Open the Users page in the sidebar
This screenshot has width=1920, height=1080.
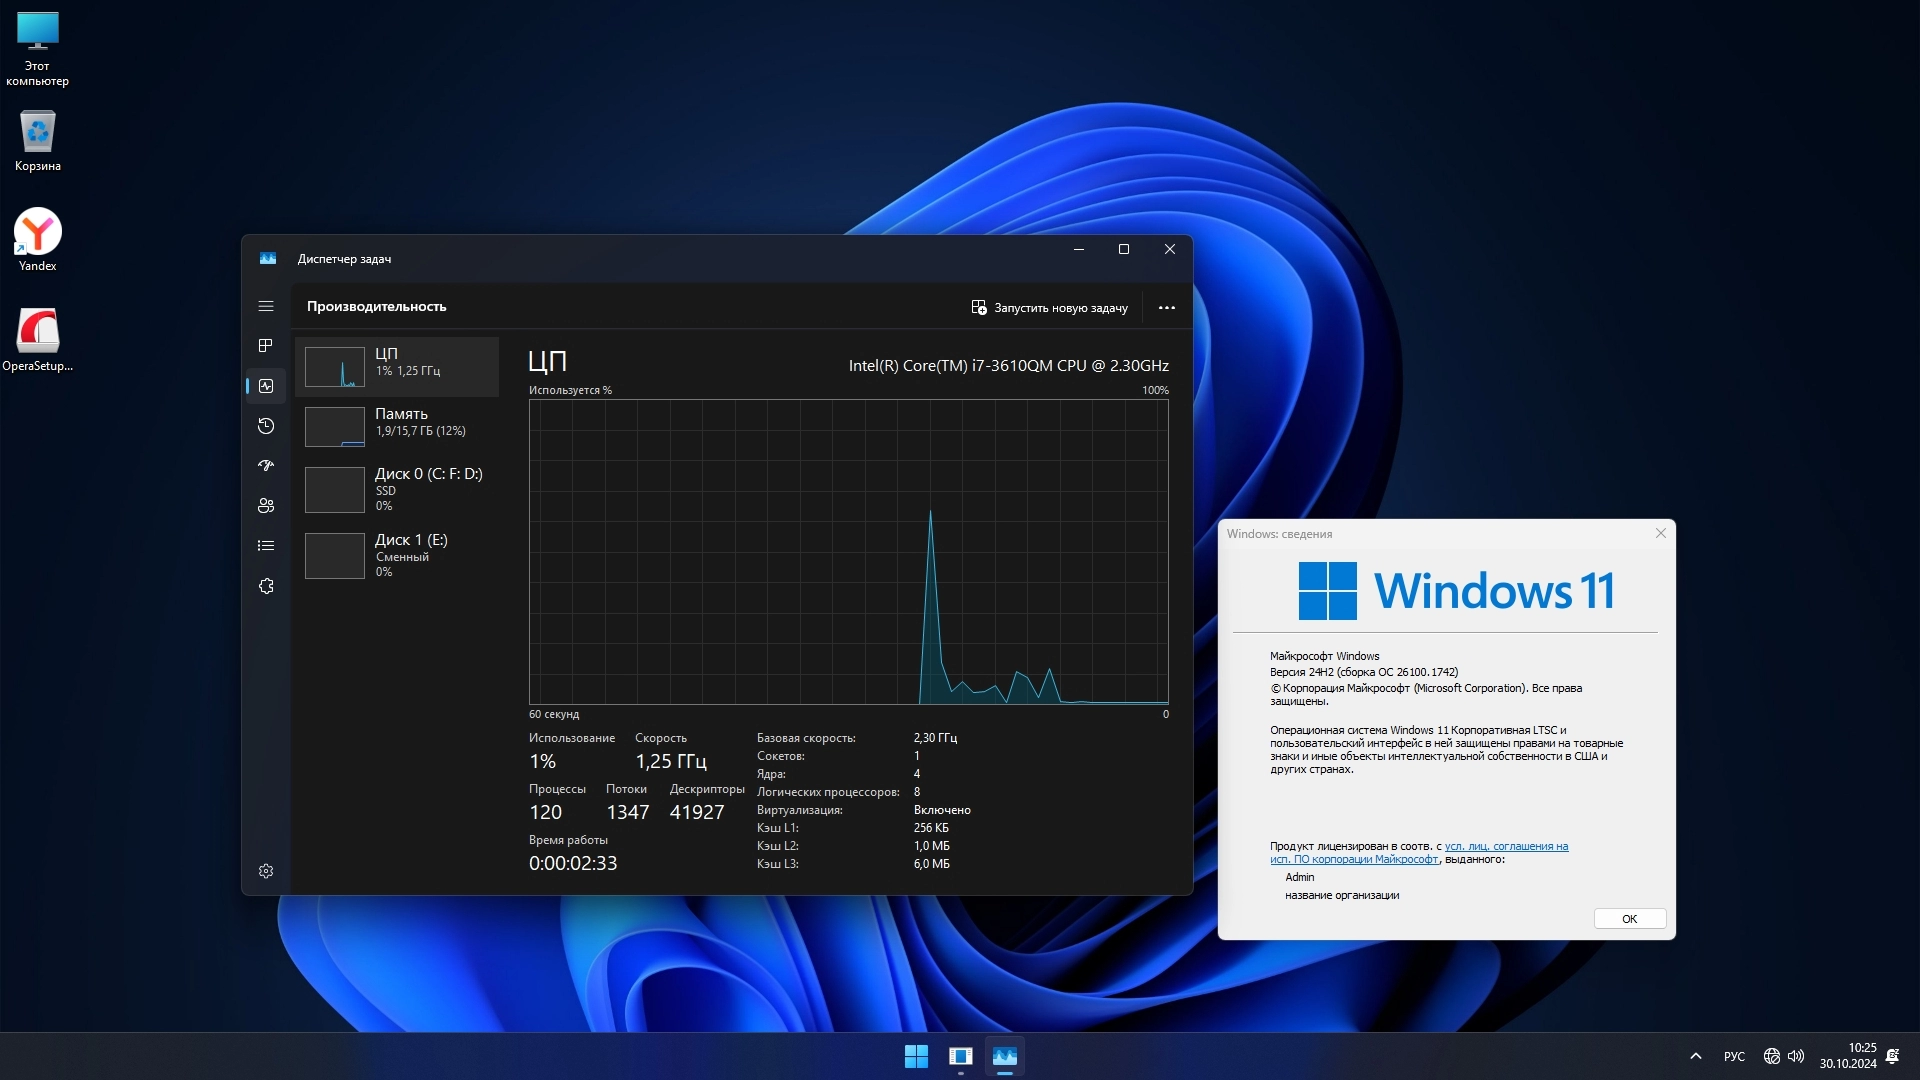[266, 506]
